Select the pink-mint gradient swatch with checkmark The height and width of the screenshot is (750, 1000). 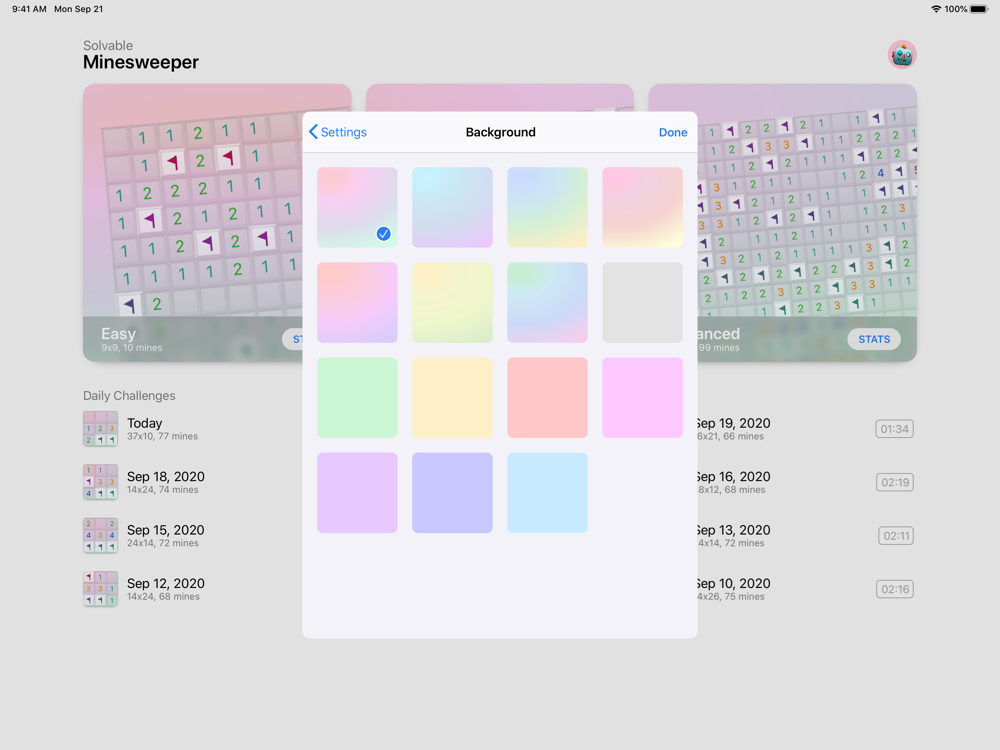(x=357, y=207)
